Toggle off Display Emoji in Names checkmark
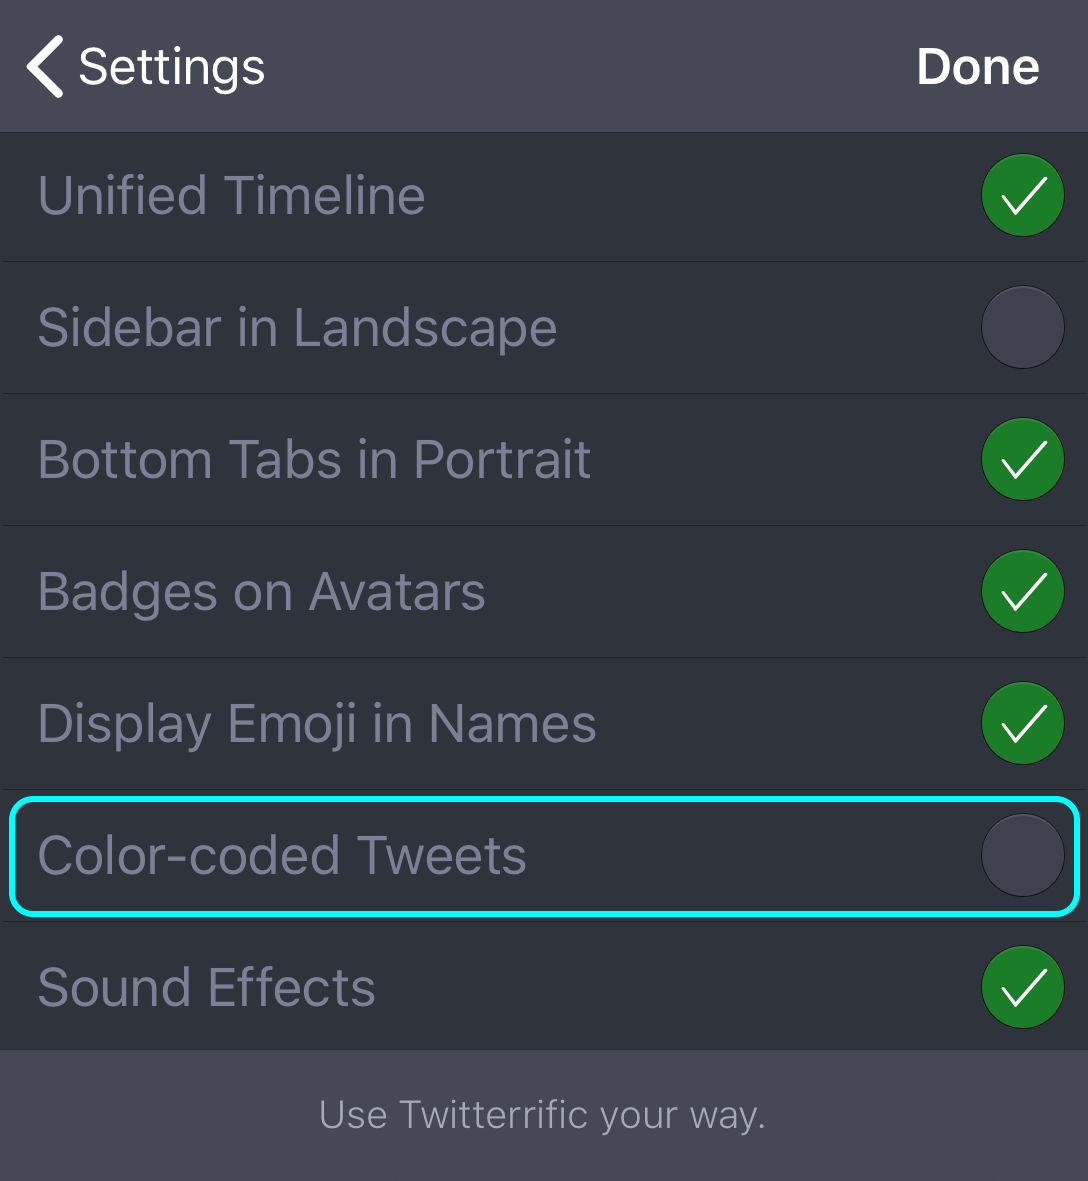 click(1022, 723)
